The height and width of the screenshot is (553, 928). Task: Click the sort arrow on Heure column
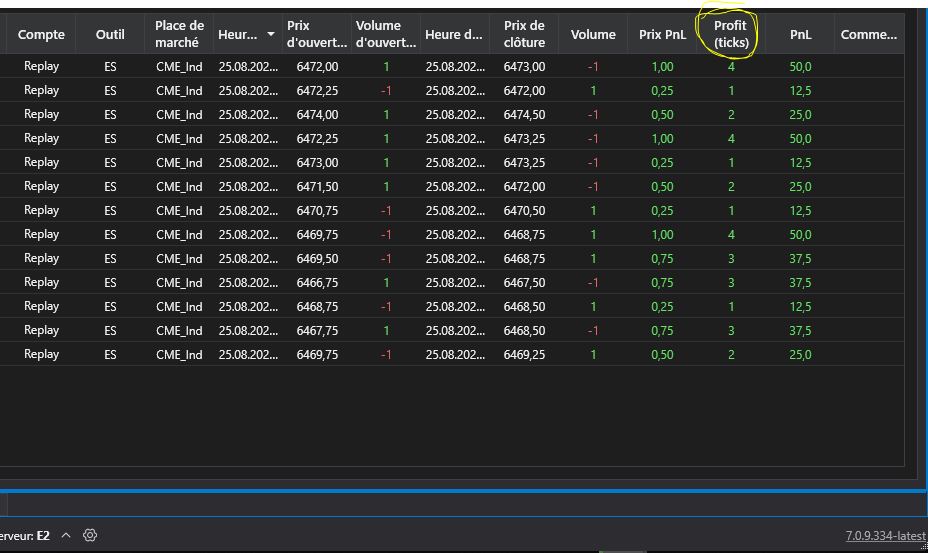270,35
